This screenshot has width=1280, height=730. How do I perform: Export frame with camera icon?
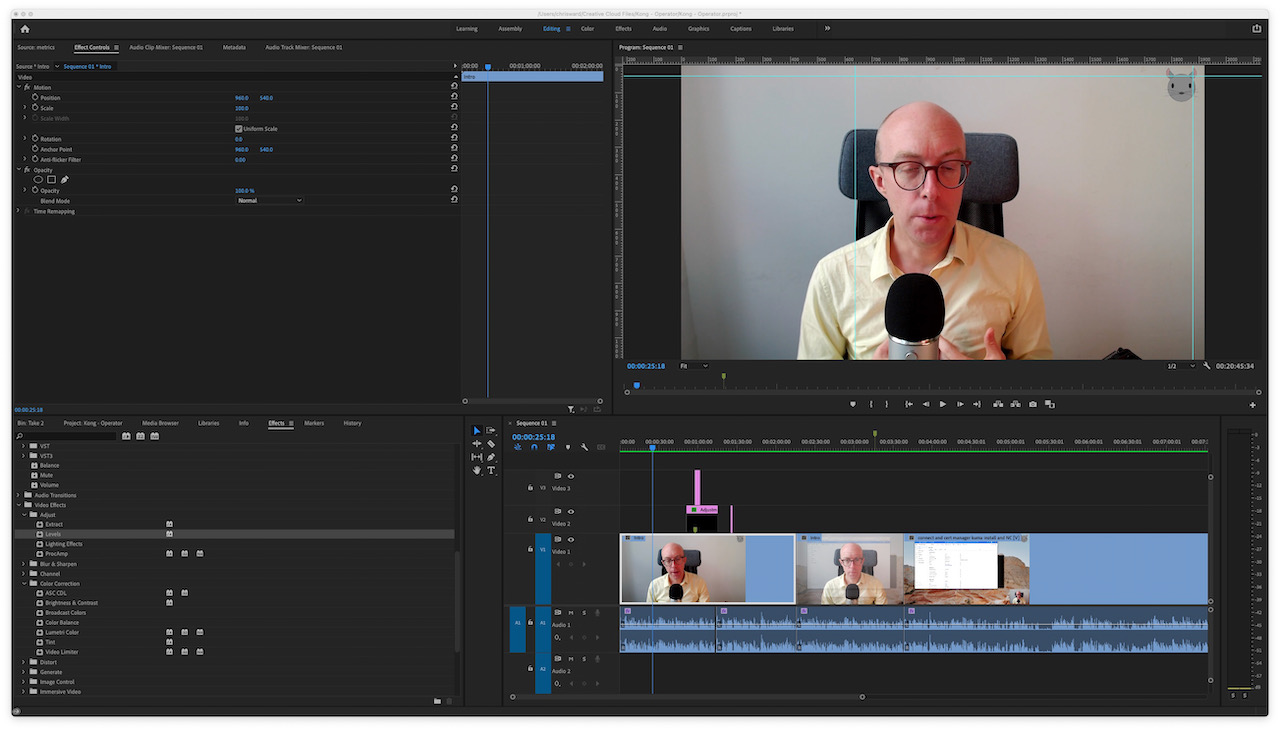[1033, 404]
